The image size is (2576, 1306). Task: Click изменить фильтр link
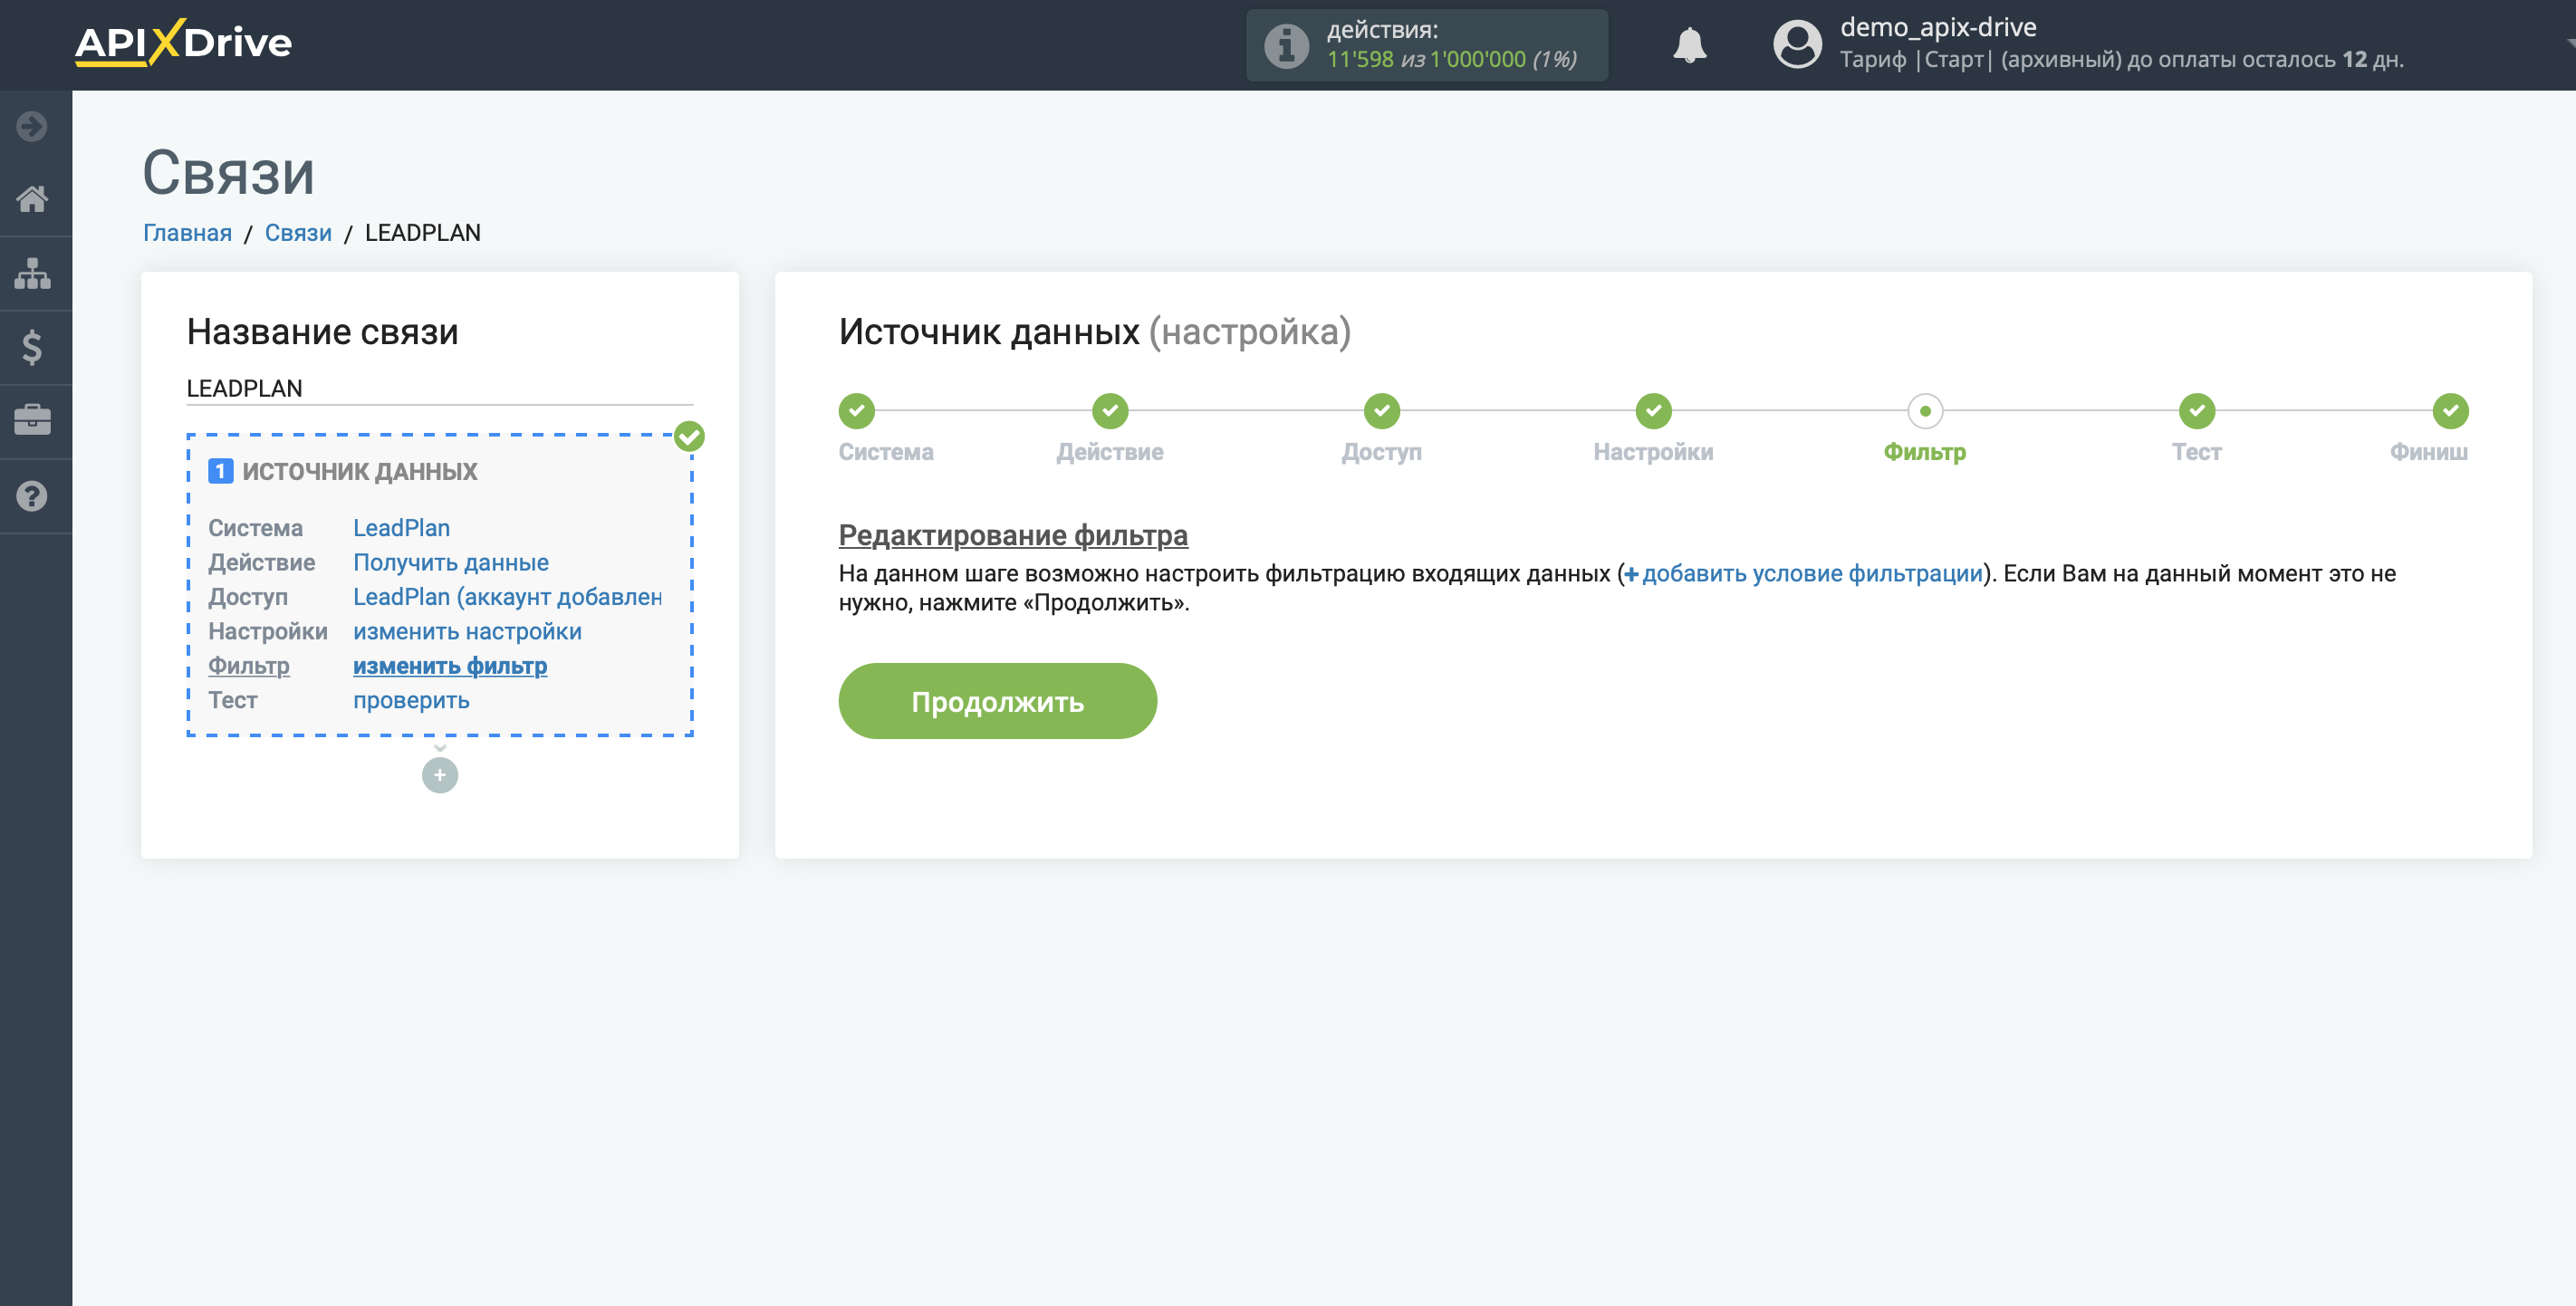click(x=449, y=665)
